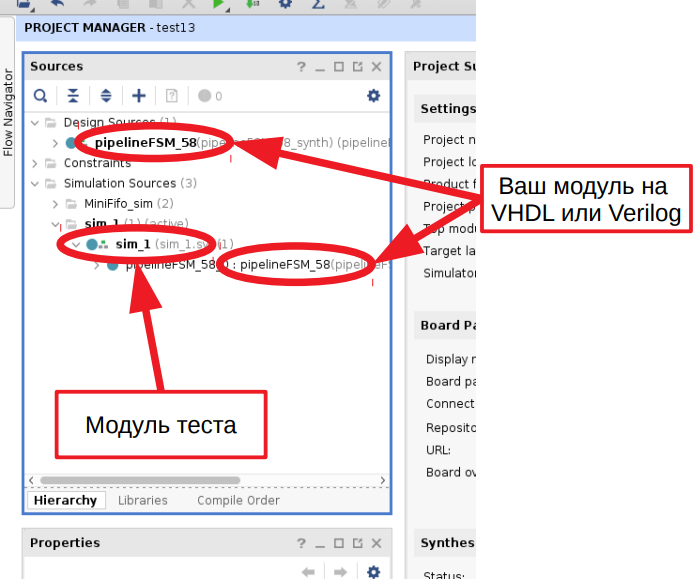Click the Sources horizontal scrollbar

pos(140,481)
